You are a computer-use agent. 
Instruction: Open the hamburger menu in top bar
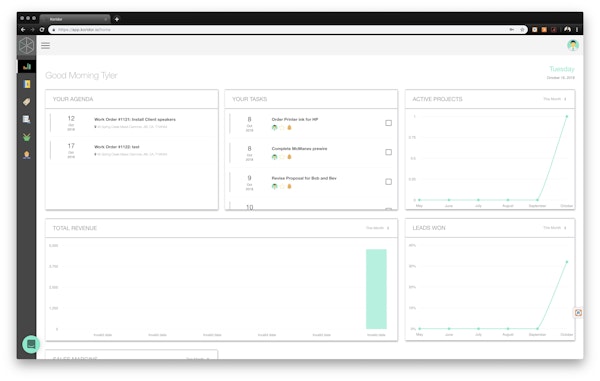point(46,46)
